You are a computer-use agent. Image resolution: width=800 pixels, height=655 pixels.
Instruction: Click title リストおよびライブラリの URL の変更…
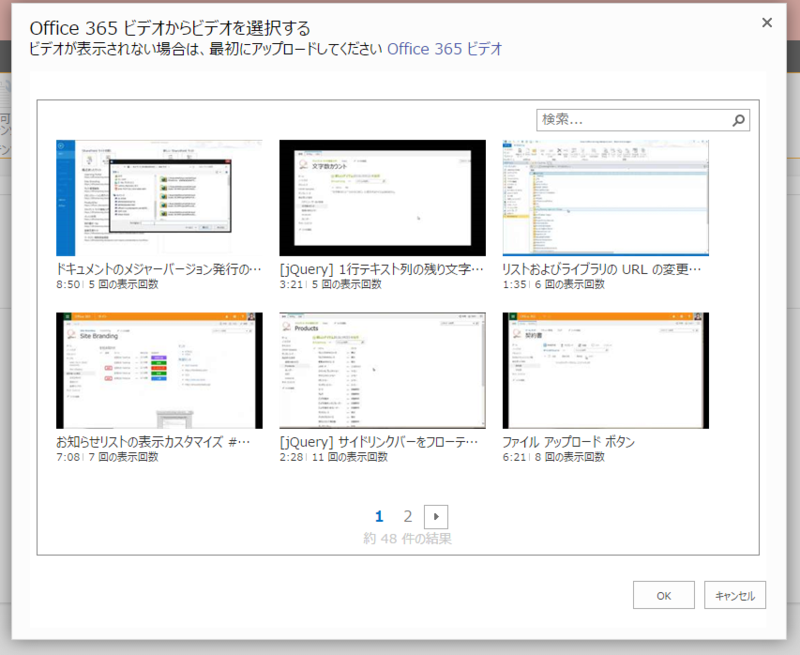(x=602, y=269)
